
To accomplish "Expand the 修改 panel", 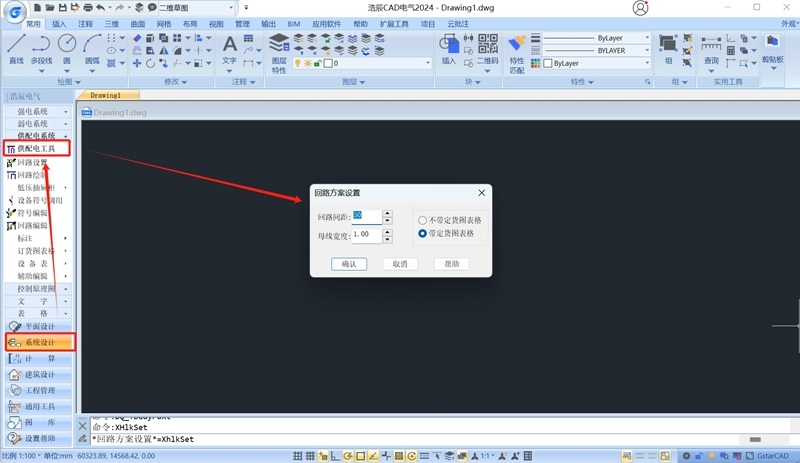I will click(x=176, y=82).
